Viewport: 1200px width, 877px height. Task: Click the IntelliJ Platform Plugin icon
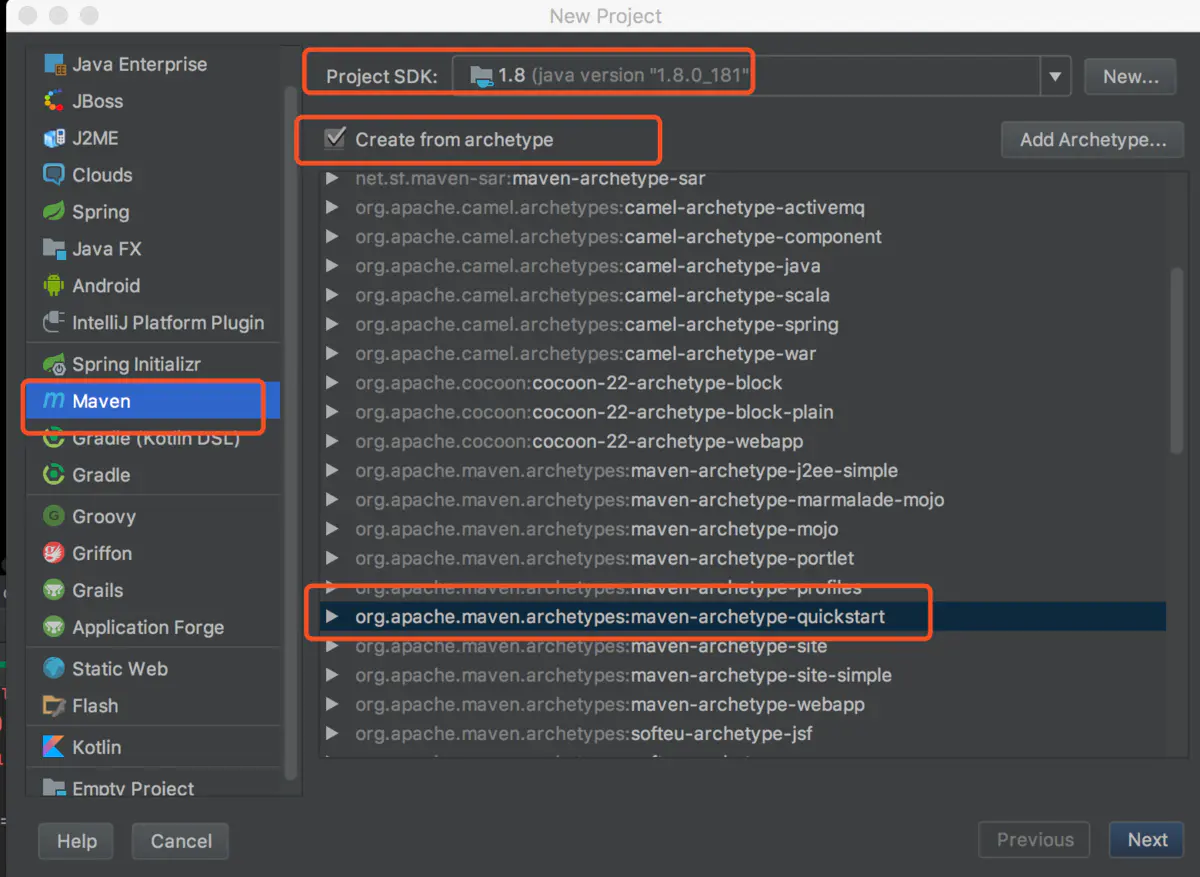54,323
